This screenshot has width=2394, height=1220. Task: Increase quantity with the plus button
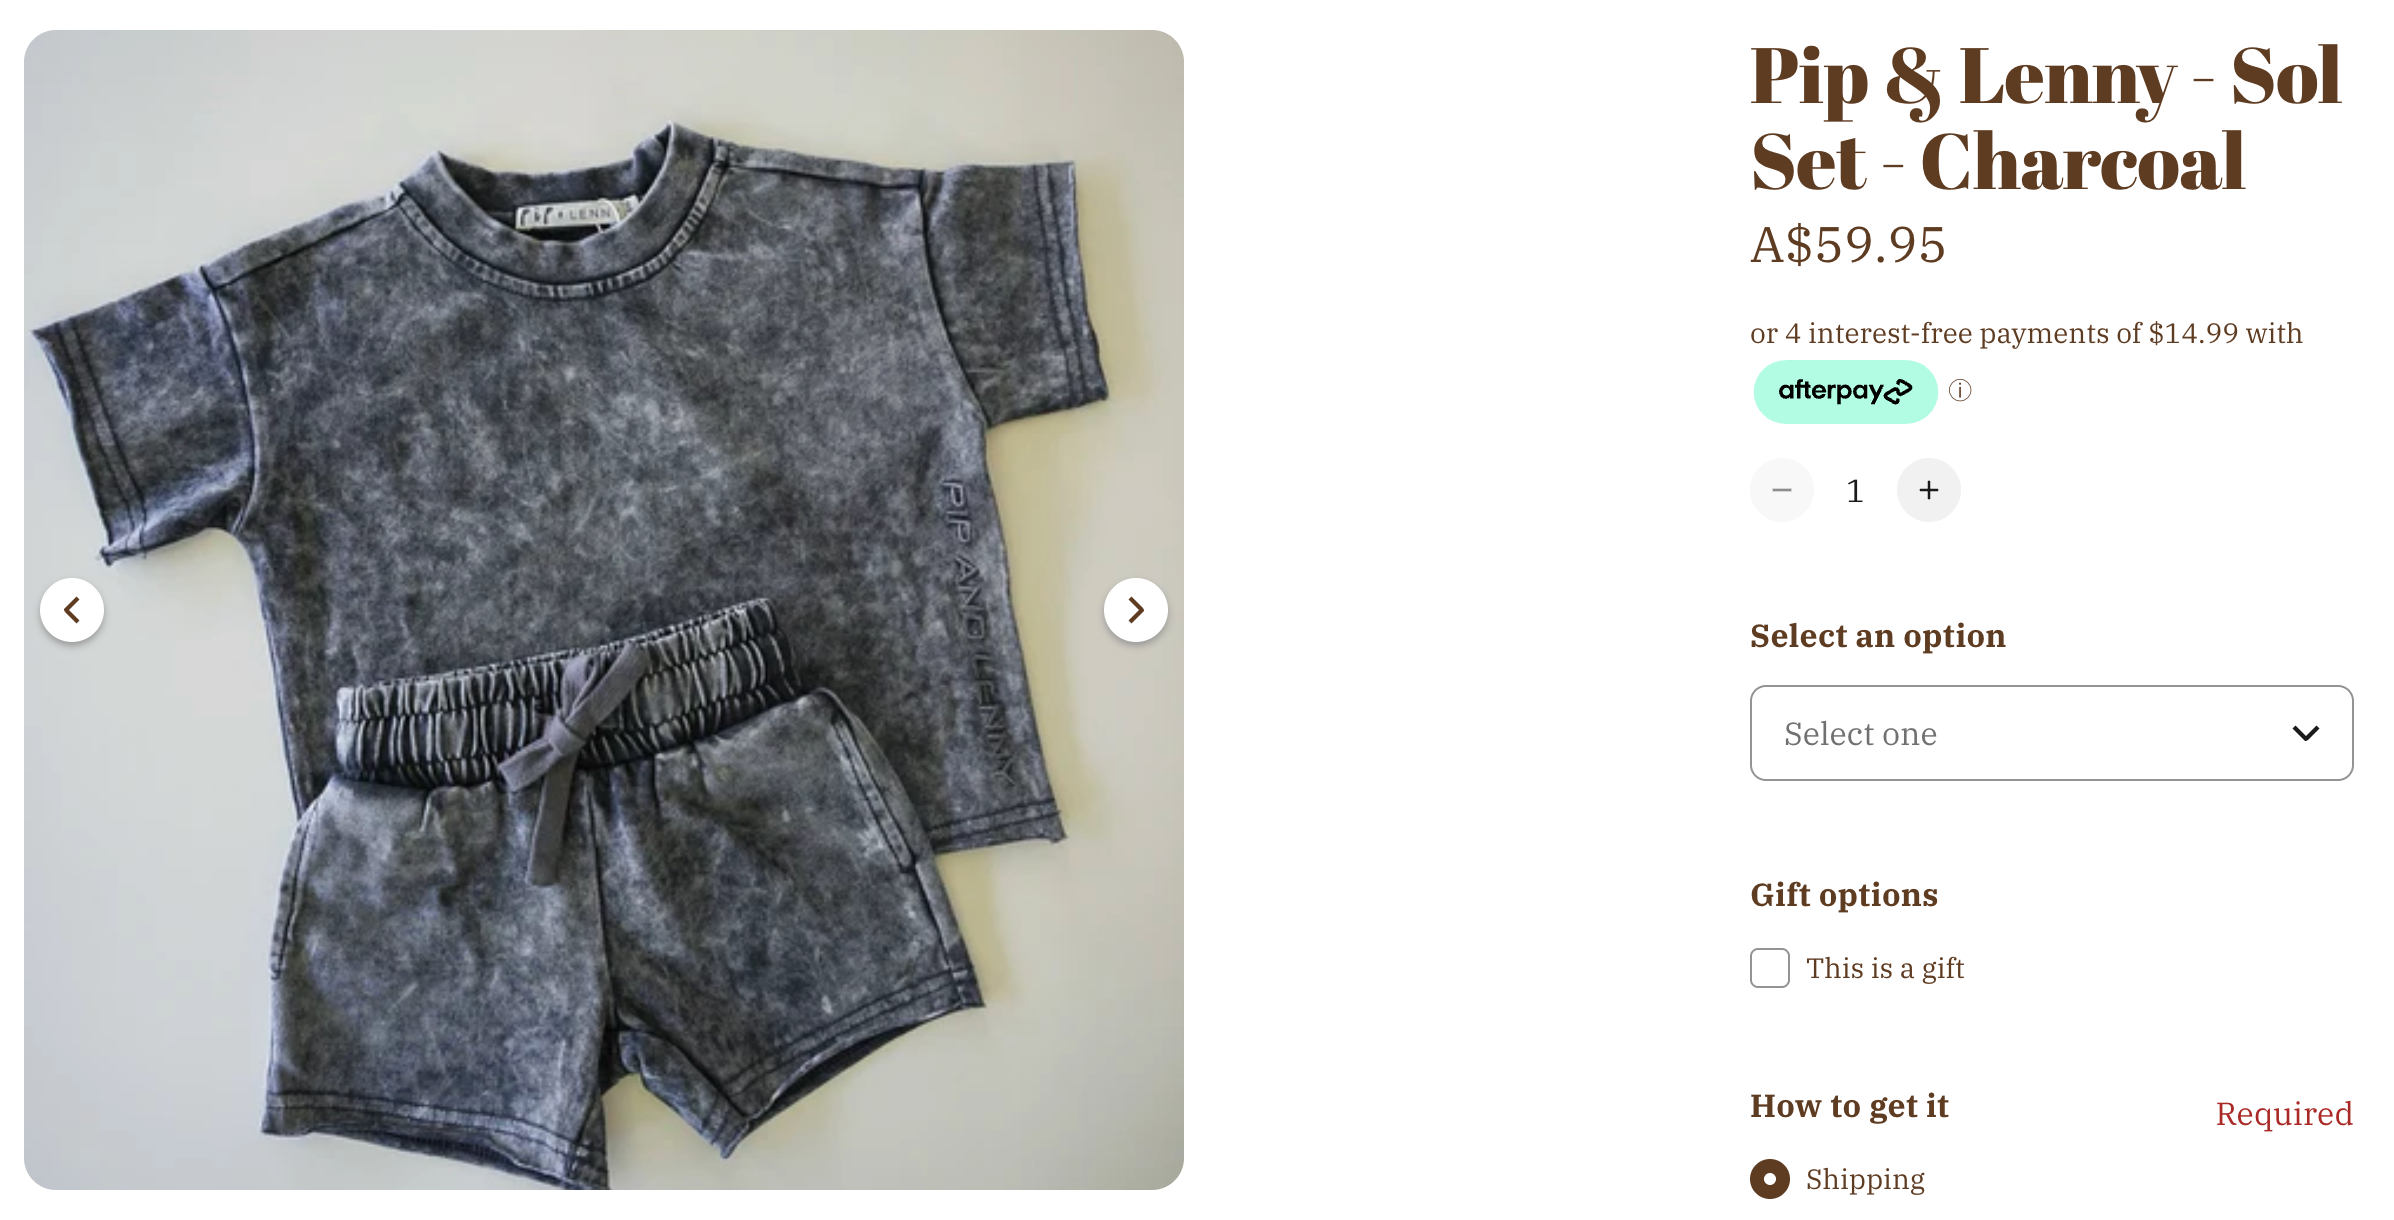click(1928, 490)
